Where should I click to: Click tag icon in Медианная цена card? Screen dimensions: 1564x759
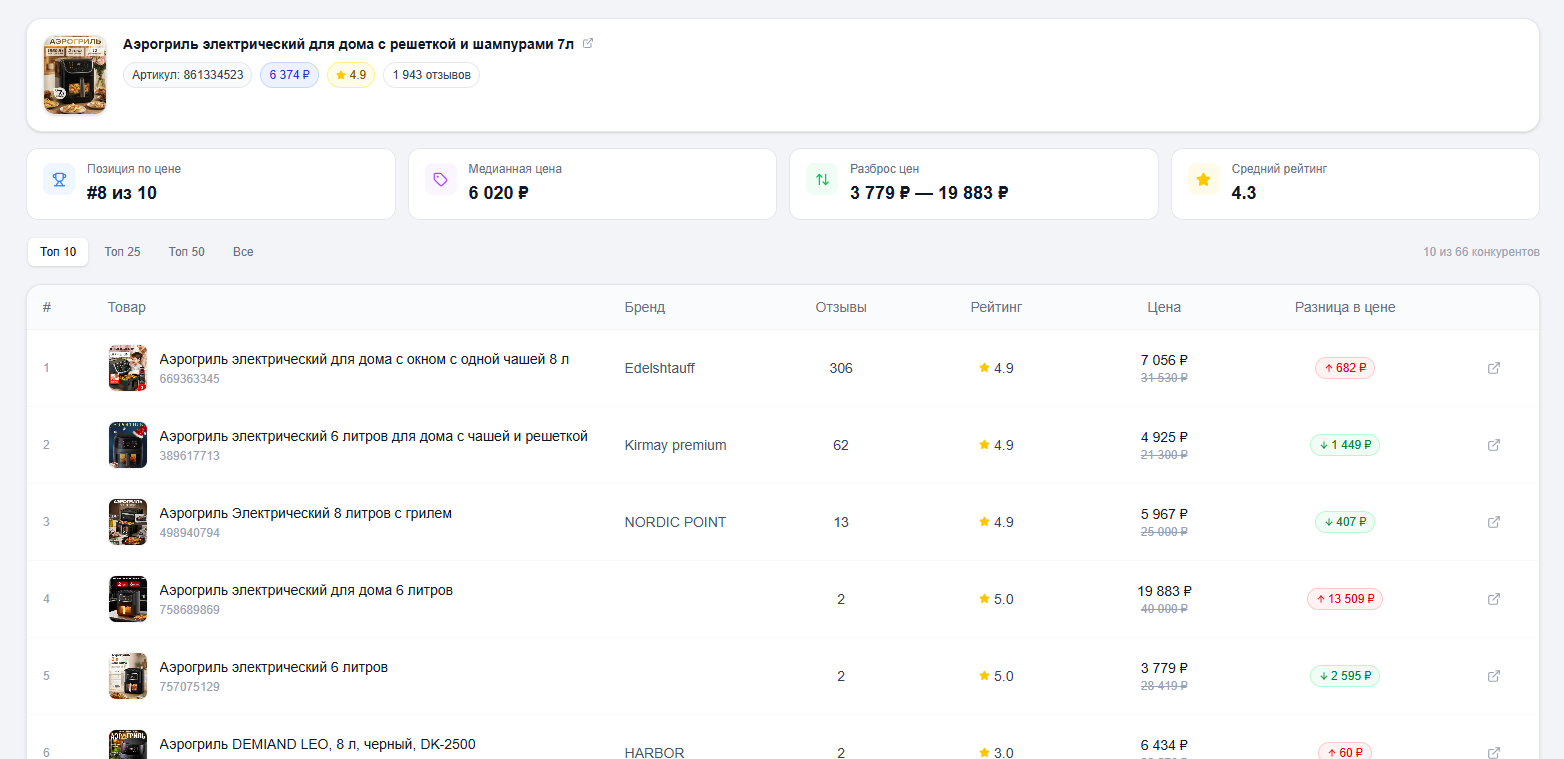pyautogui.click(x=441, y=180)
